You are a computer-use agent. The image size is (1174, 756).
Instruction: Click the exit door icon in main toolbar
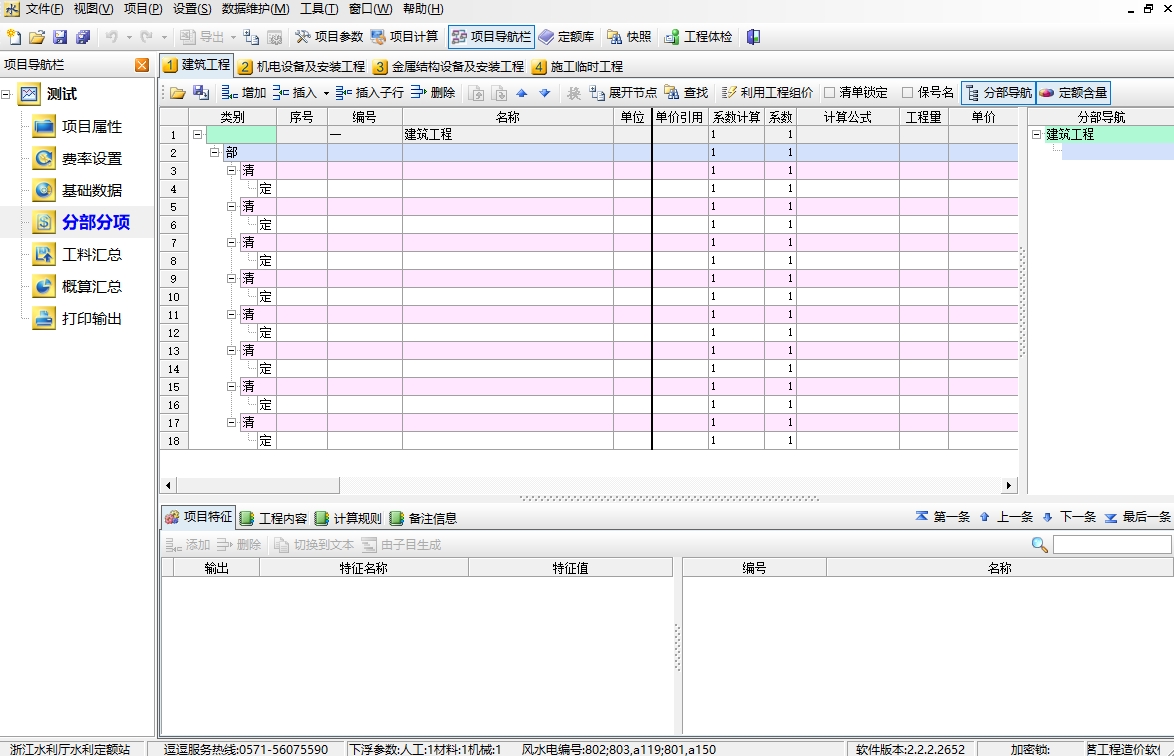(x=753, y=37)
